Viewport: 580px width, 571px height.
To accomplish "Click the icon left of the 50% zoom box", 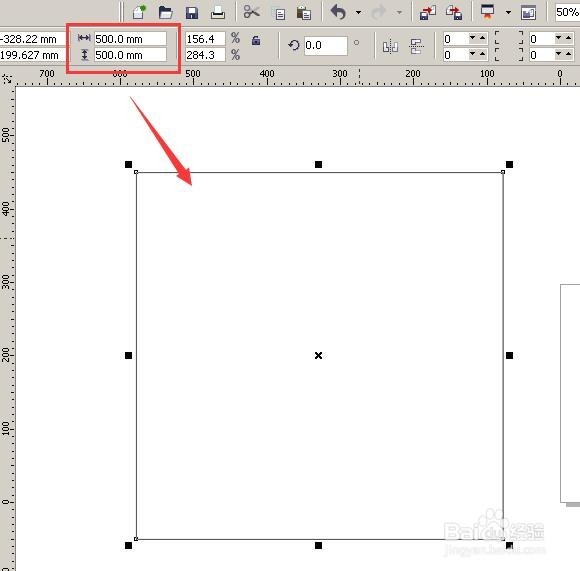I will point(528,13).
